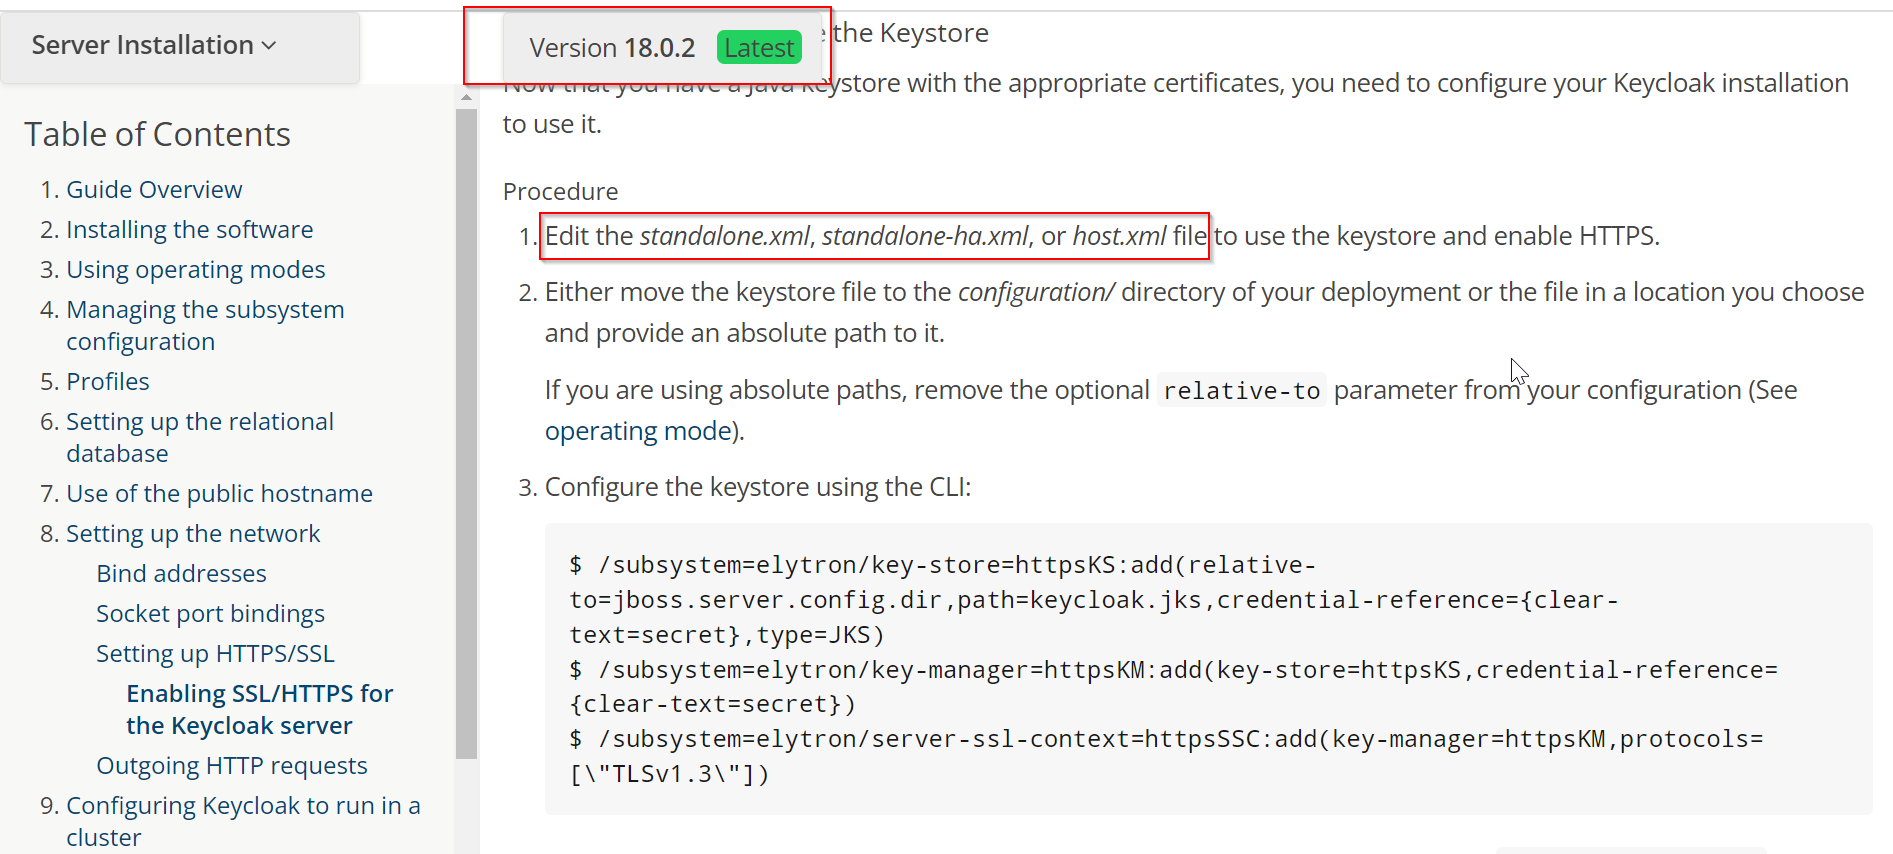Select Enabling SSL/HTTPS for the Keycloak server

pos(259,709)
